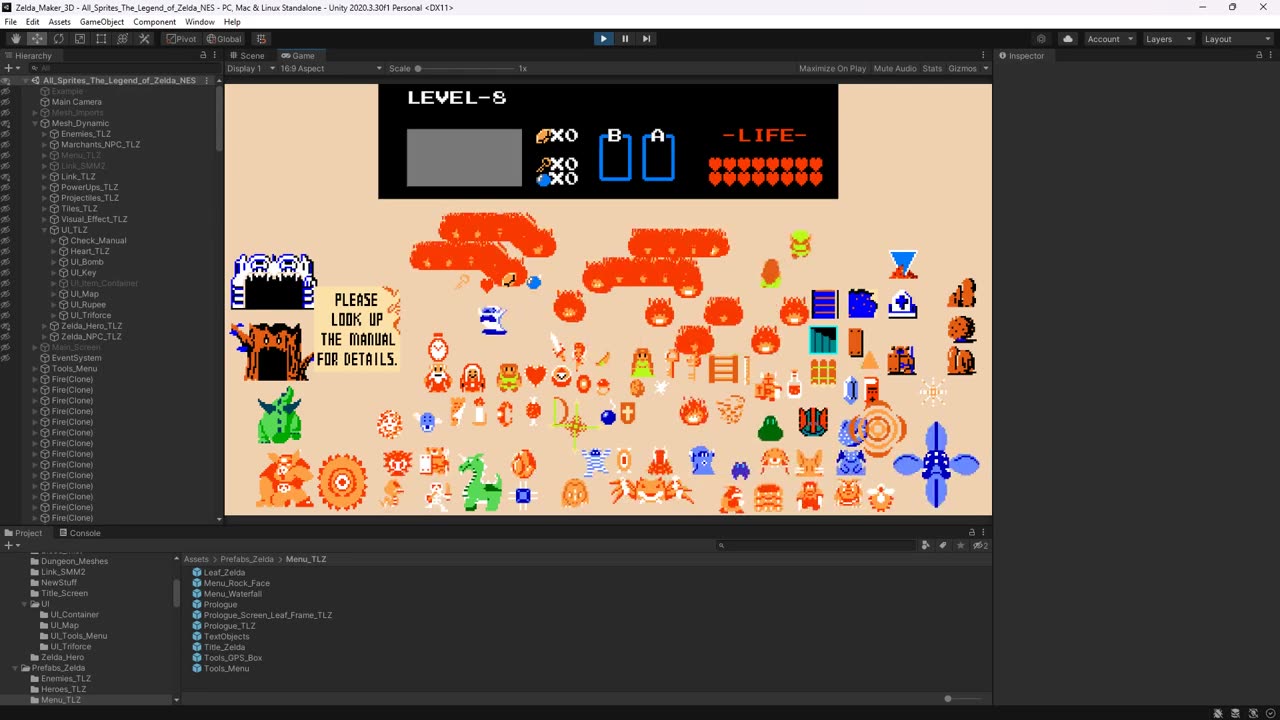This screenshot has width=1280, height=720.
Task: Toggle visibility of the Mesh_Dynamic object
Action: coord(5,123)
